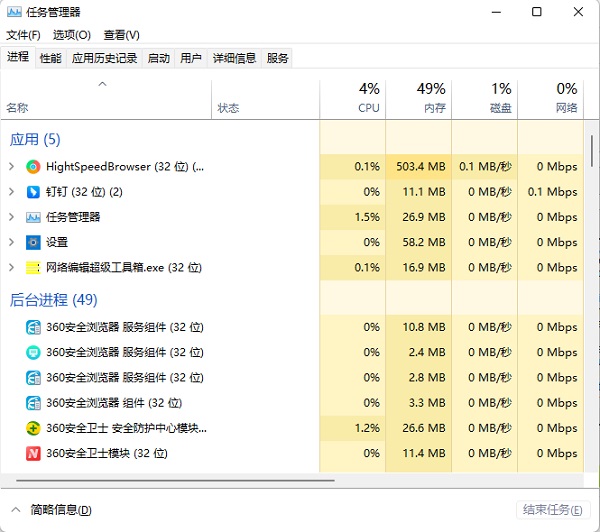Expand the HightSpeedBrowser process group
The height and width of the screenshot is (532, 600).
[x=11, y=166]
